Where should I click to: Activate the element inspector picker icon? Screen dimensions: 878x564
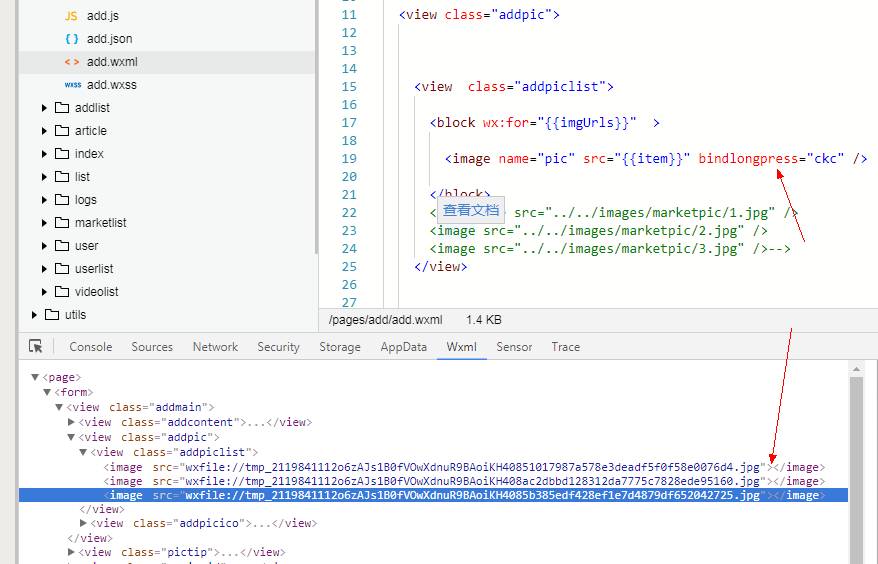click(x=36, y=347)
